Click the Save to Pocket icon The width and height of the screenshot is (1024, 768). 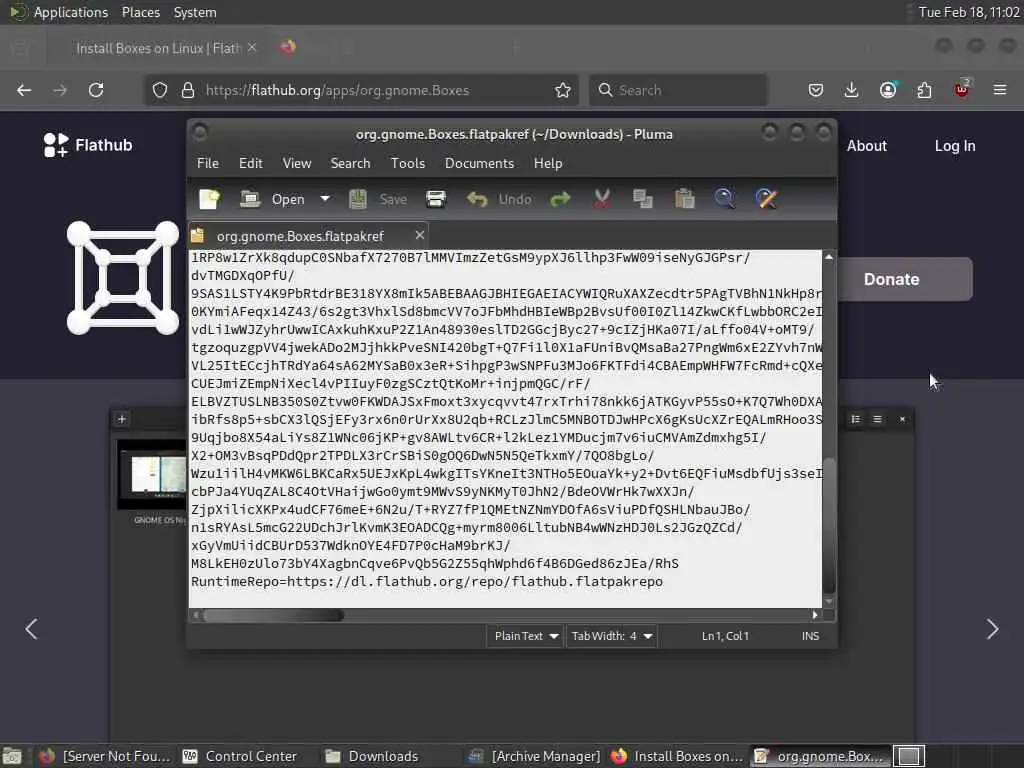point(816,90)
